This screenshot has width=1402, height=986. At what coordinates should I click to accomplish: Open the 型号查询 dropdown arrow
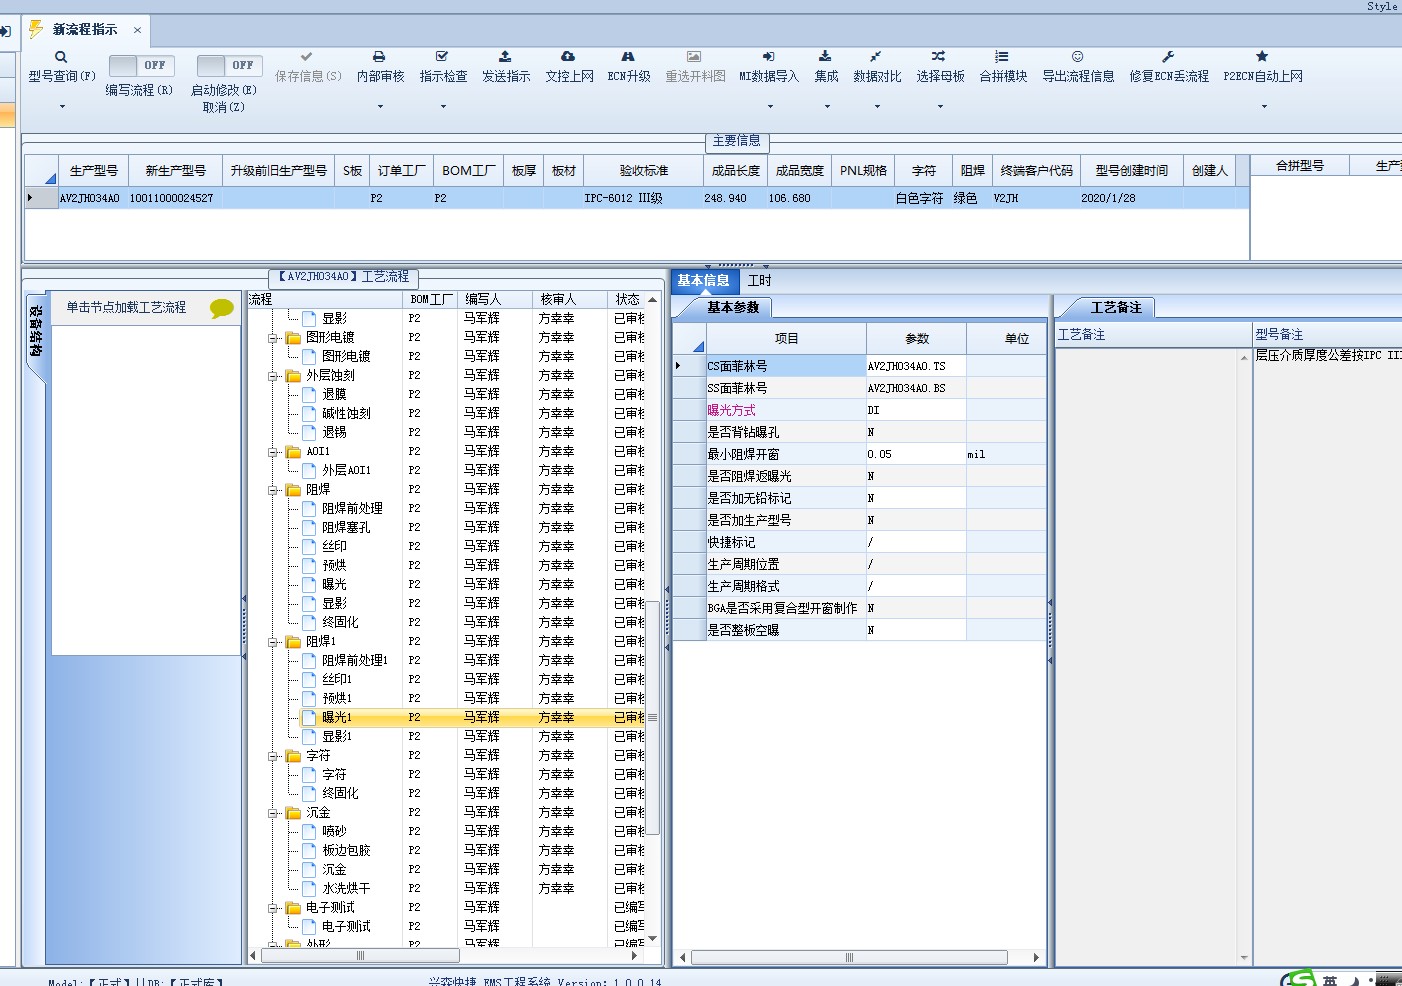click(x=62, y=106)
